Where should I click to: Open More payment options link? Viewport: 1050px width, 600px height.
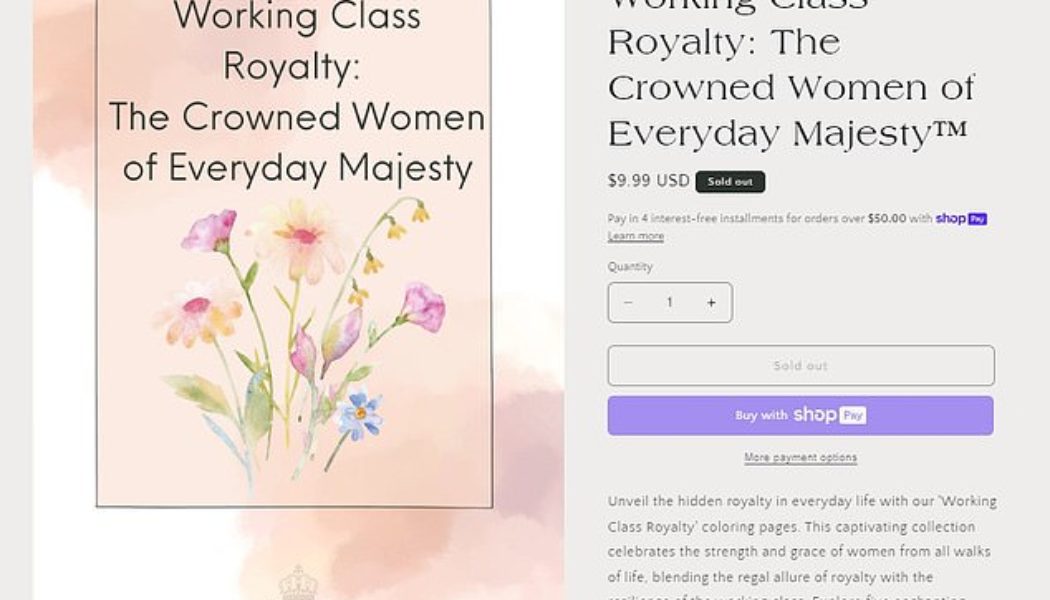800,458
